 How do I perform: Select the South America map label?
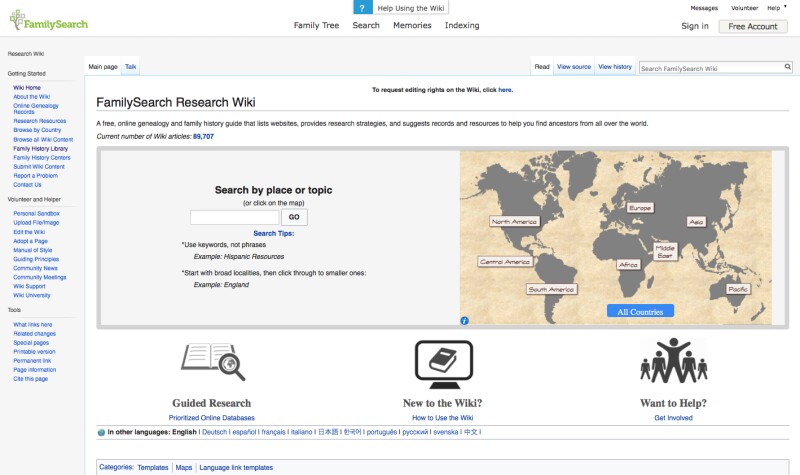point(552,289)
